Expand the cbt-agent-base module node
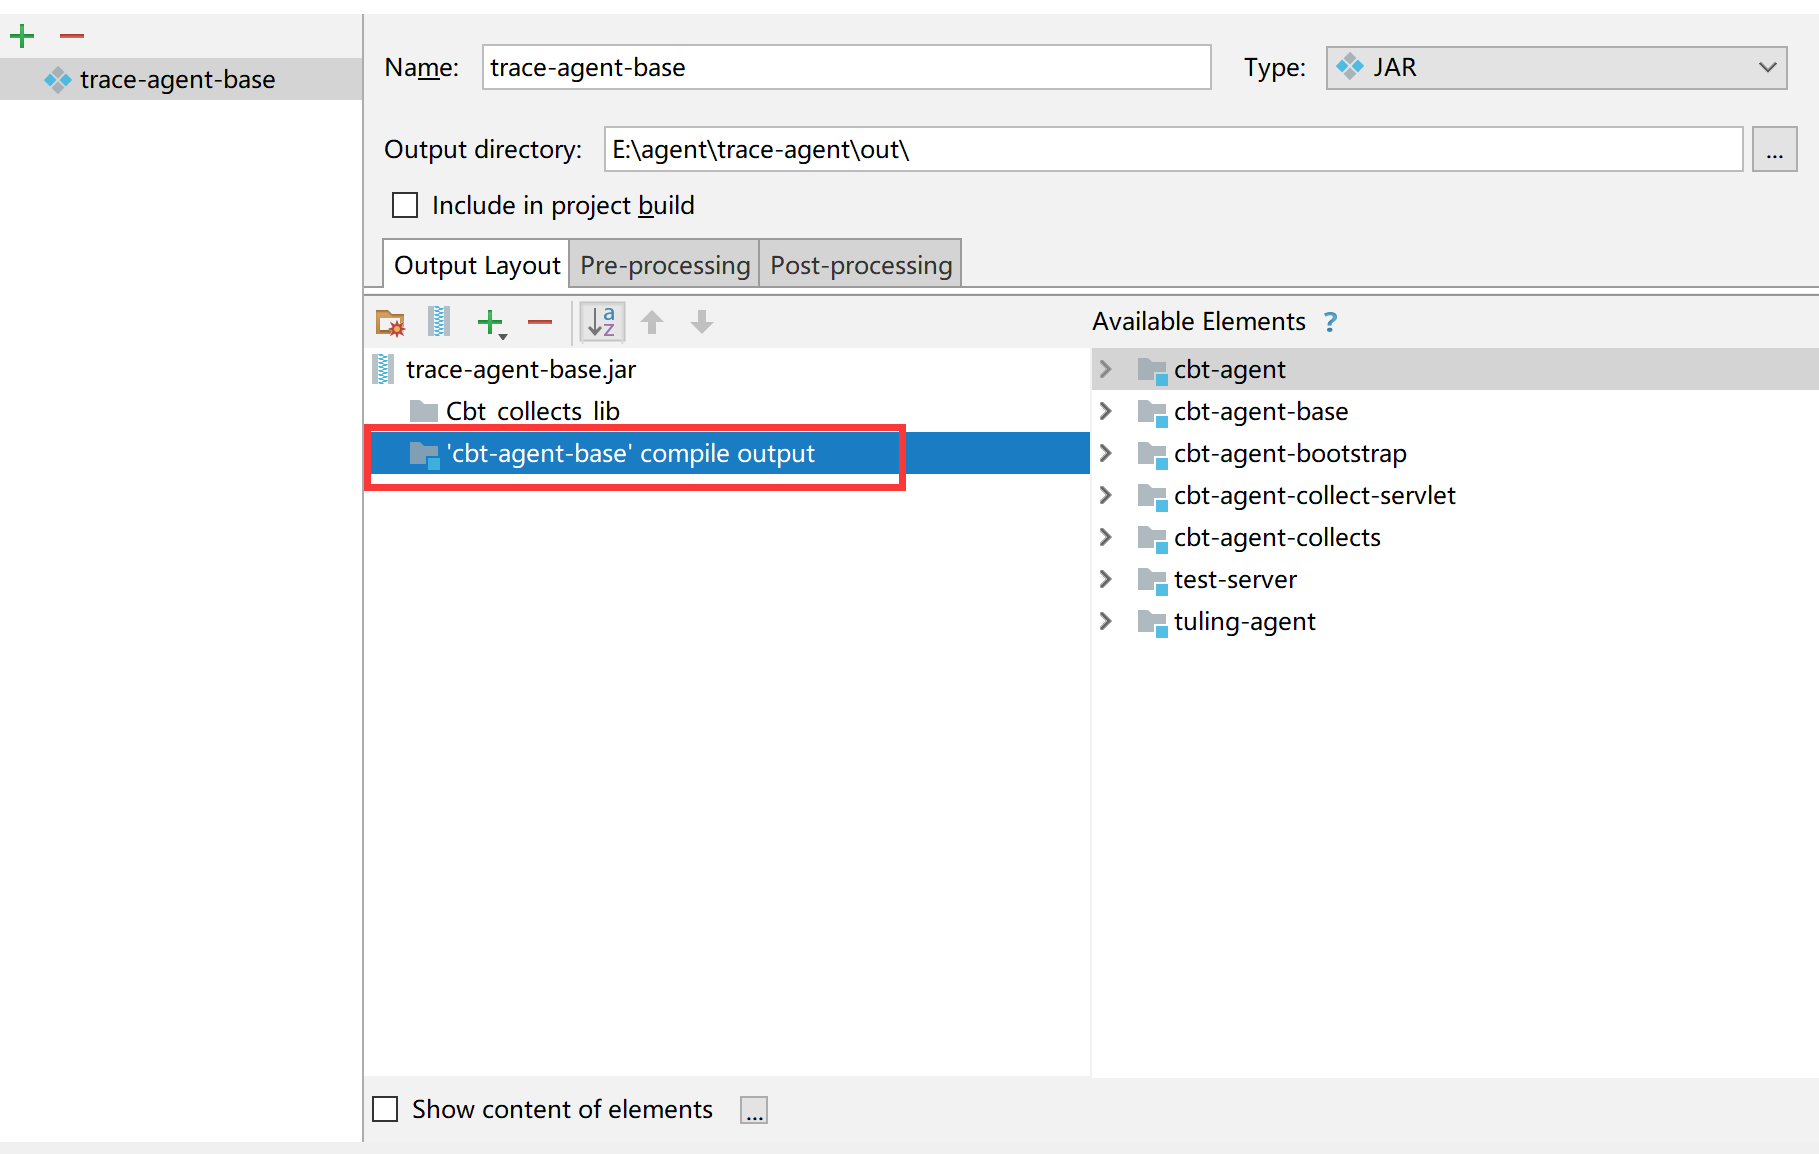Screen dimensions: 1819x1154 [x=1105, y=411]
